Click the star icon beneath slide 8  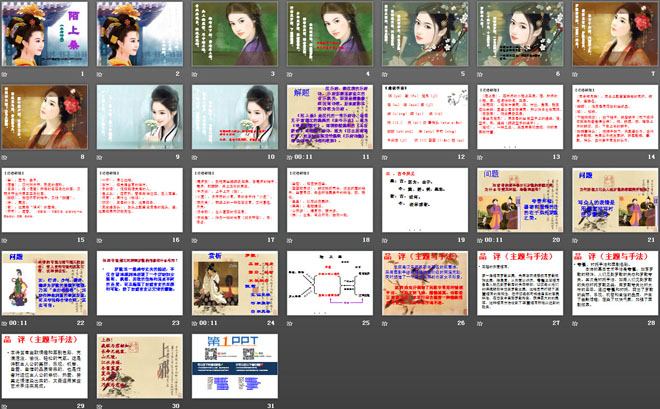click(6, 157)
